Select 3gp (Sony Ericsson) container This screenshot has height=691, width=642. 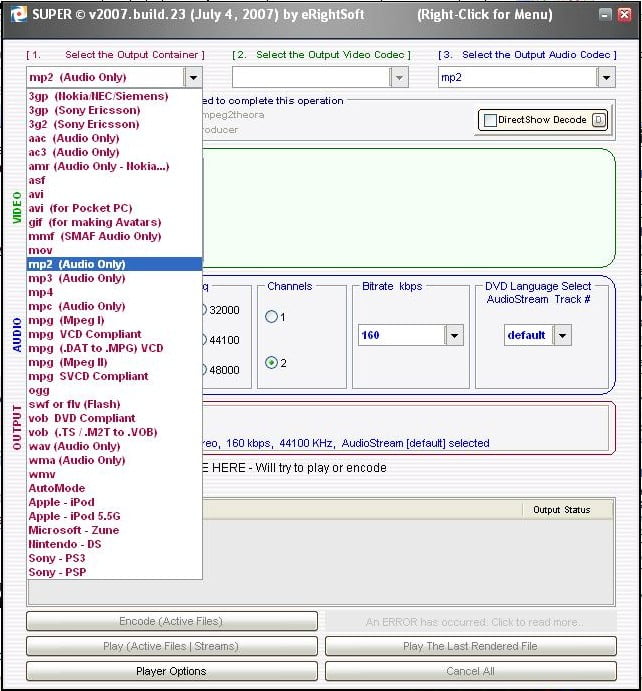click(x=115, y=110)
